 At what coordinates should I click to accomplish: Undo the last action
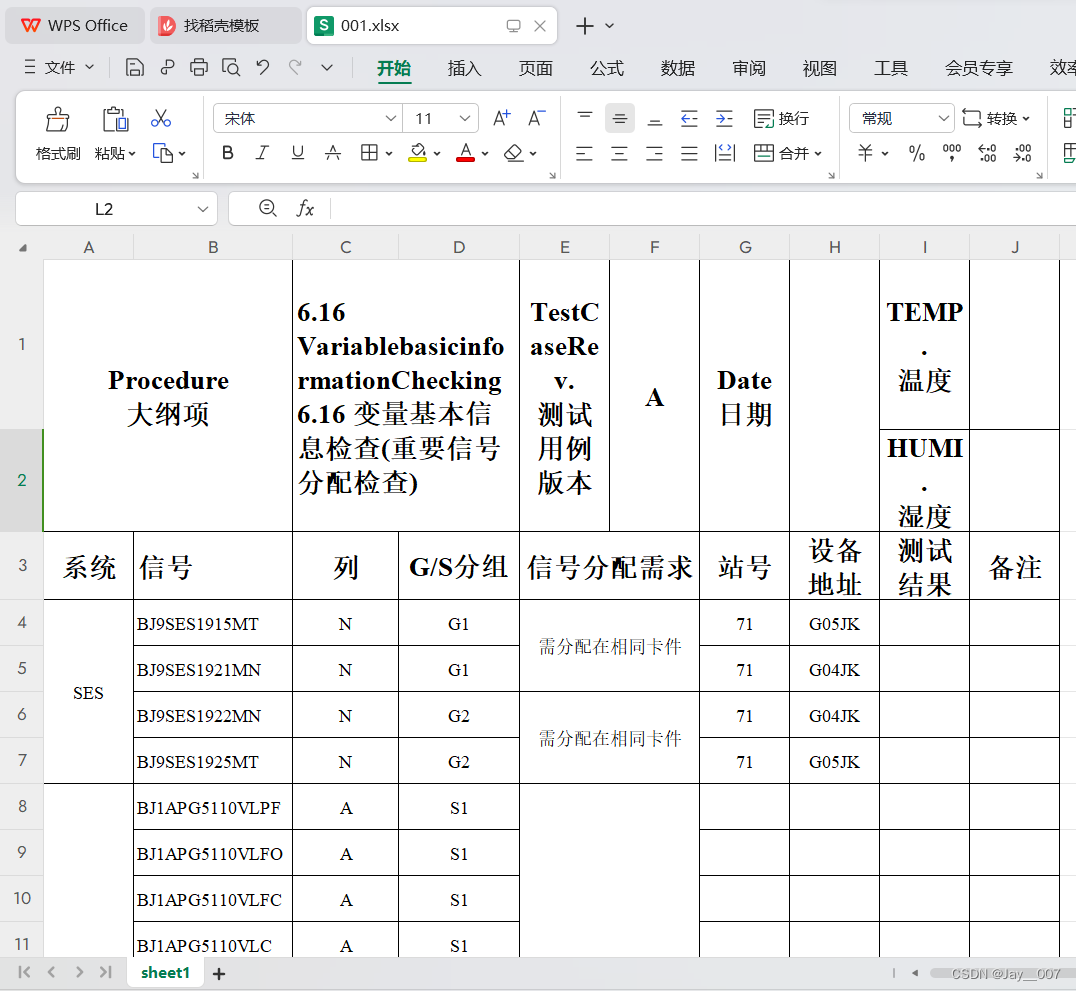tap(263, 67)
